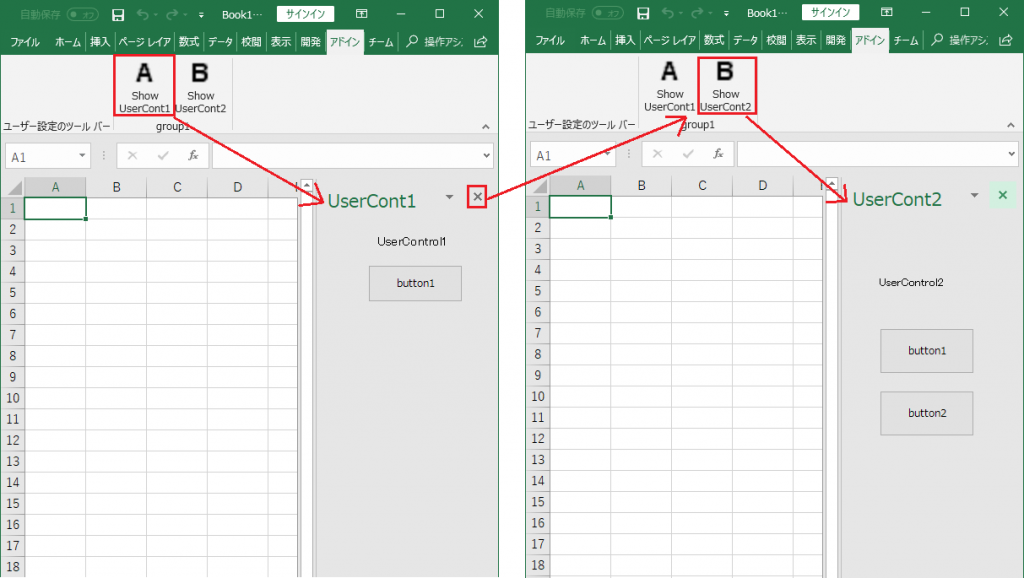Switch to the 開発 ribbon tab
The image size is (1024, 578).
click(x=310, y=41)
